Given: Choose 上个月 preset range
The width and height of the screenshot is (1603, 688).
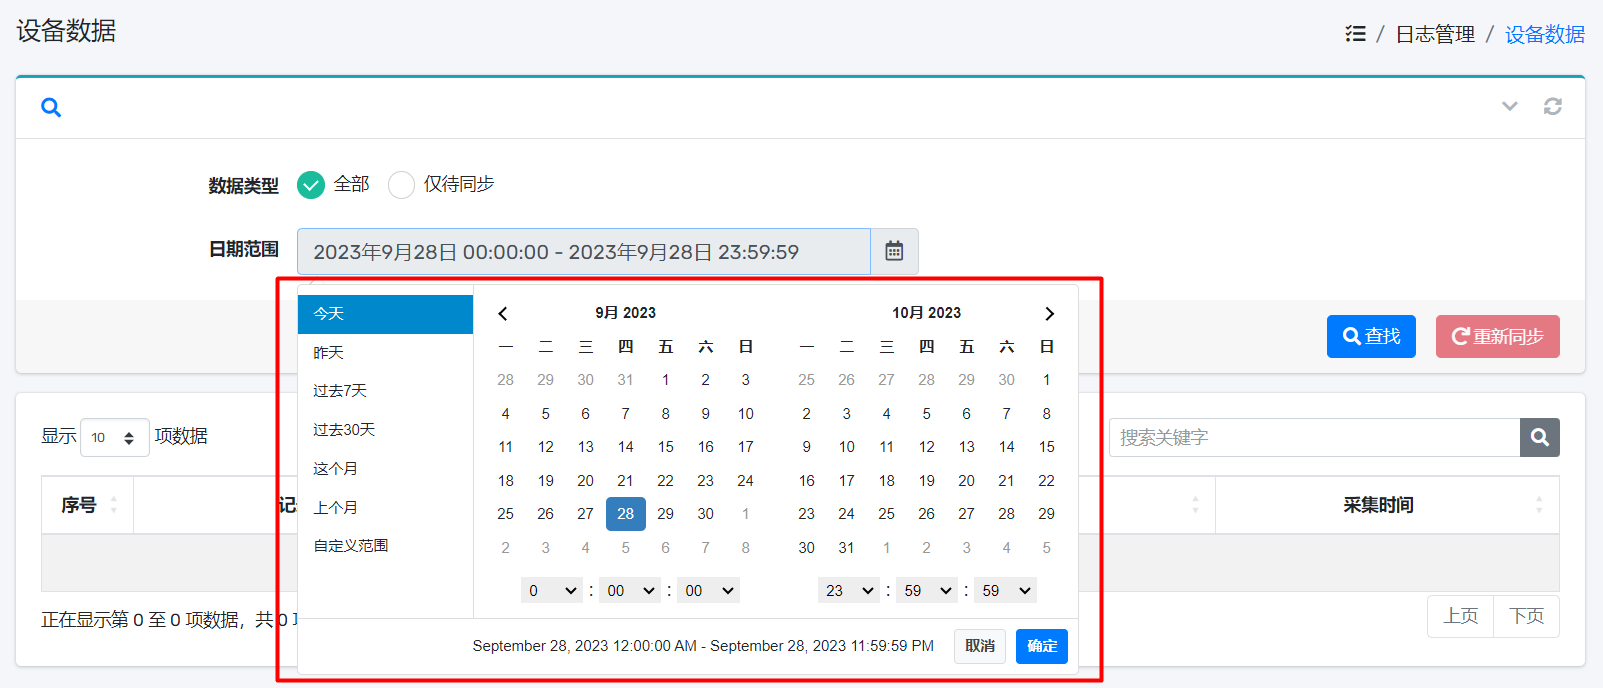Looking at the screenshot, I should click(x=336, y=507).
